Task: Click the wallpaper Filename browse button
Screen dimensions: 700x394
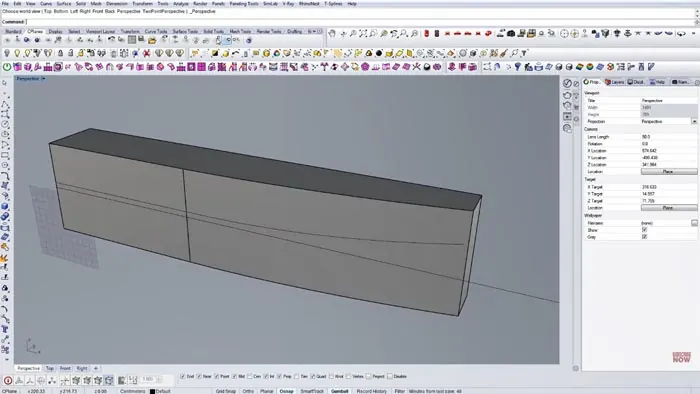Action: click(694, 223)
